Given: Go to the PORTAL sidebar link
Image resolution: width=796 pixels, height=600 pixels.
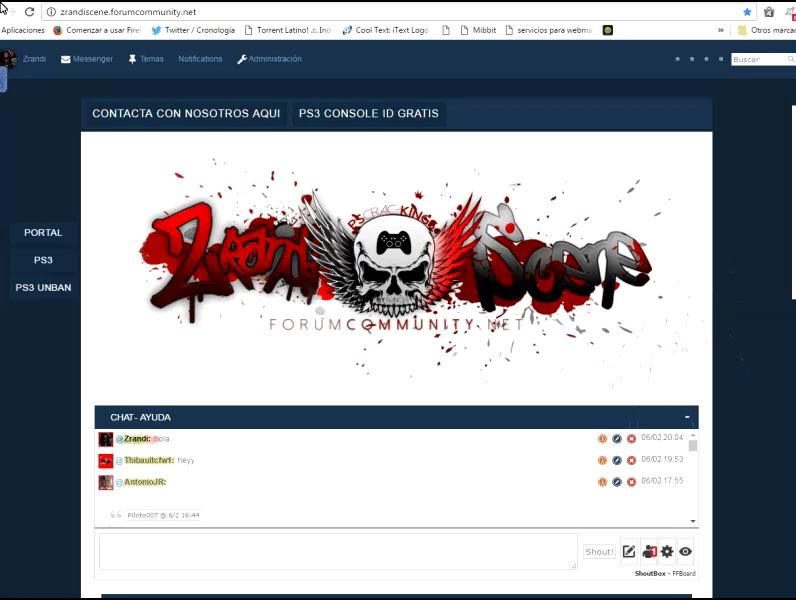Looking at the screenshot, I should [x=43, y=232].
